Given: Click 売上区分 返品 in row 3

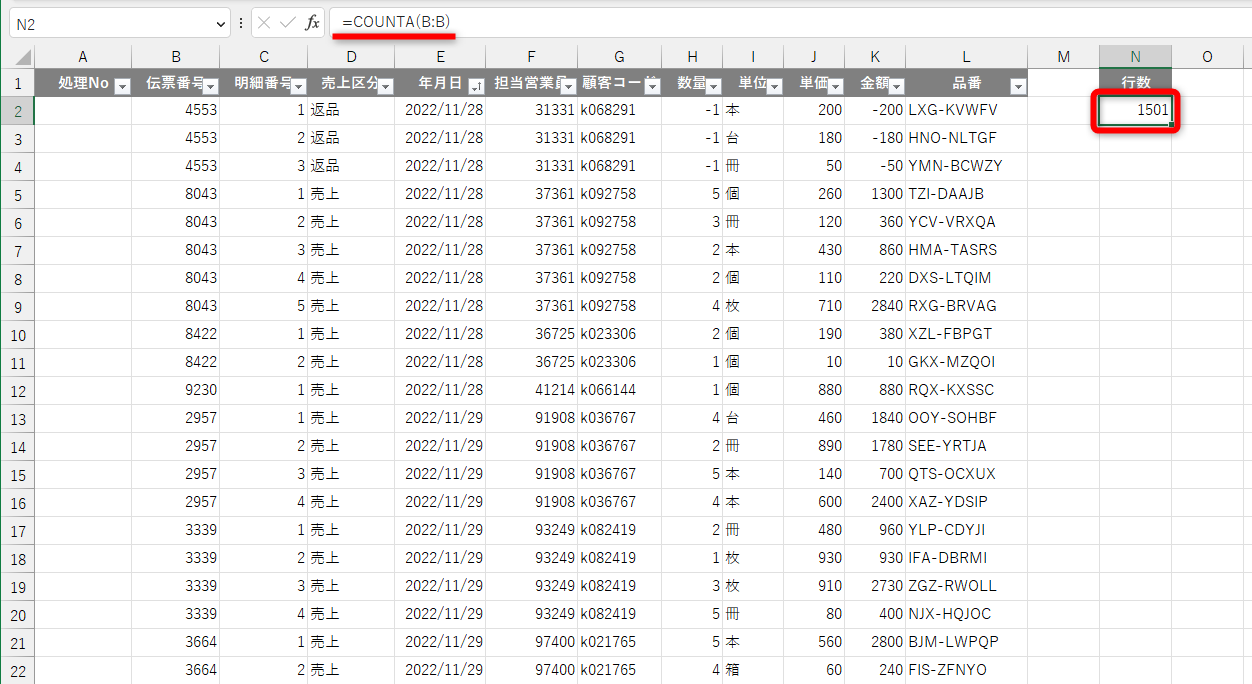Looking at the screenshot, I should (351, 138).
